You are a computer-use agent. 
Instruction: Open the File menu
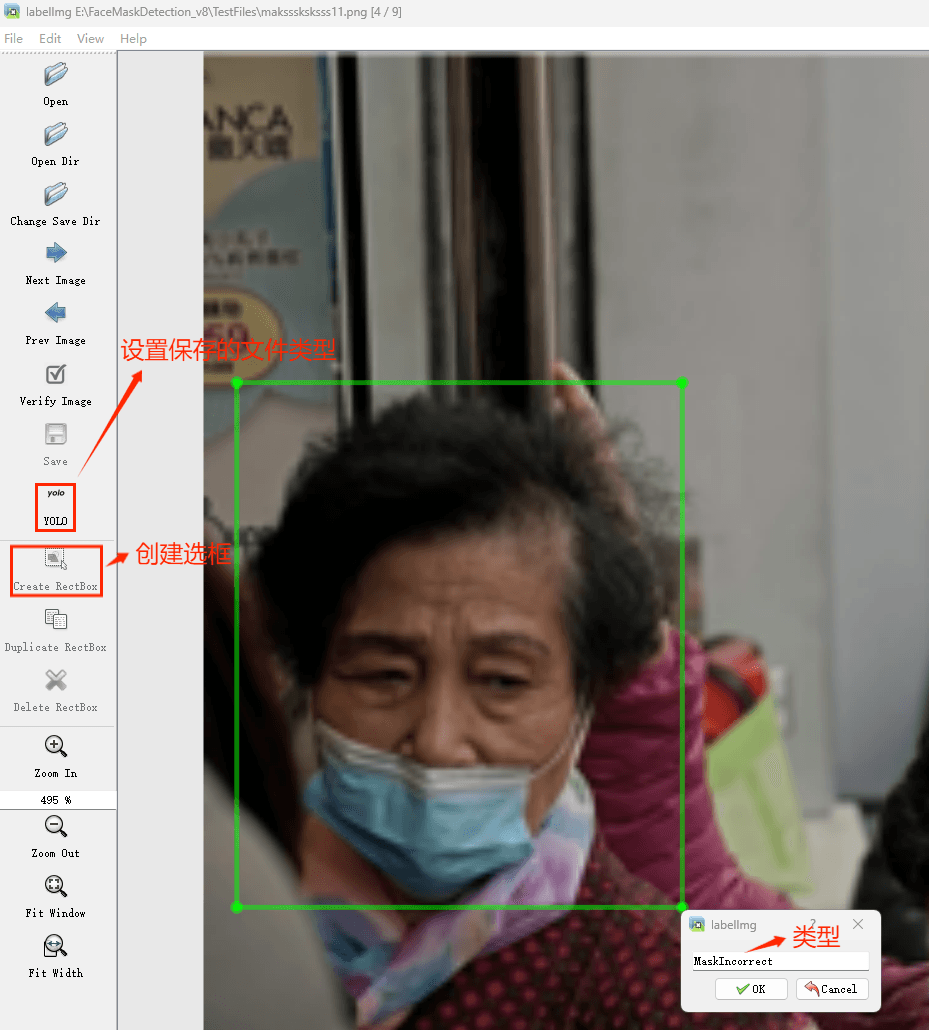tap(14, 39)
